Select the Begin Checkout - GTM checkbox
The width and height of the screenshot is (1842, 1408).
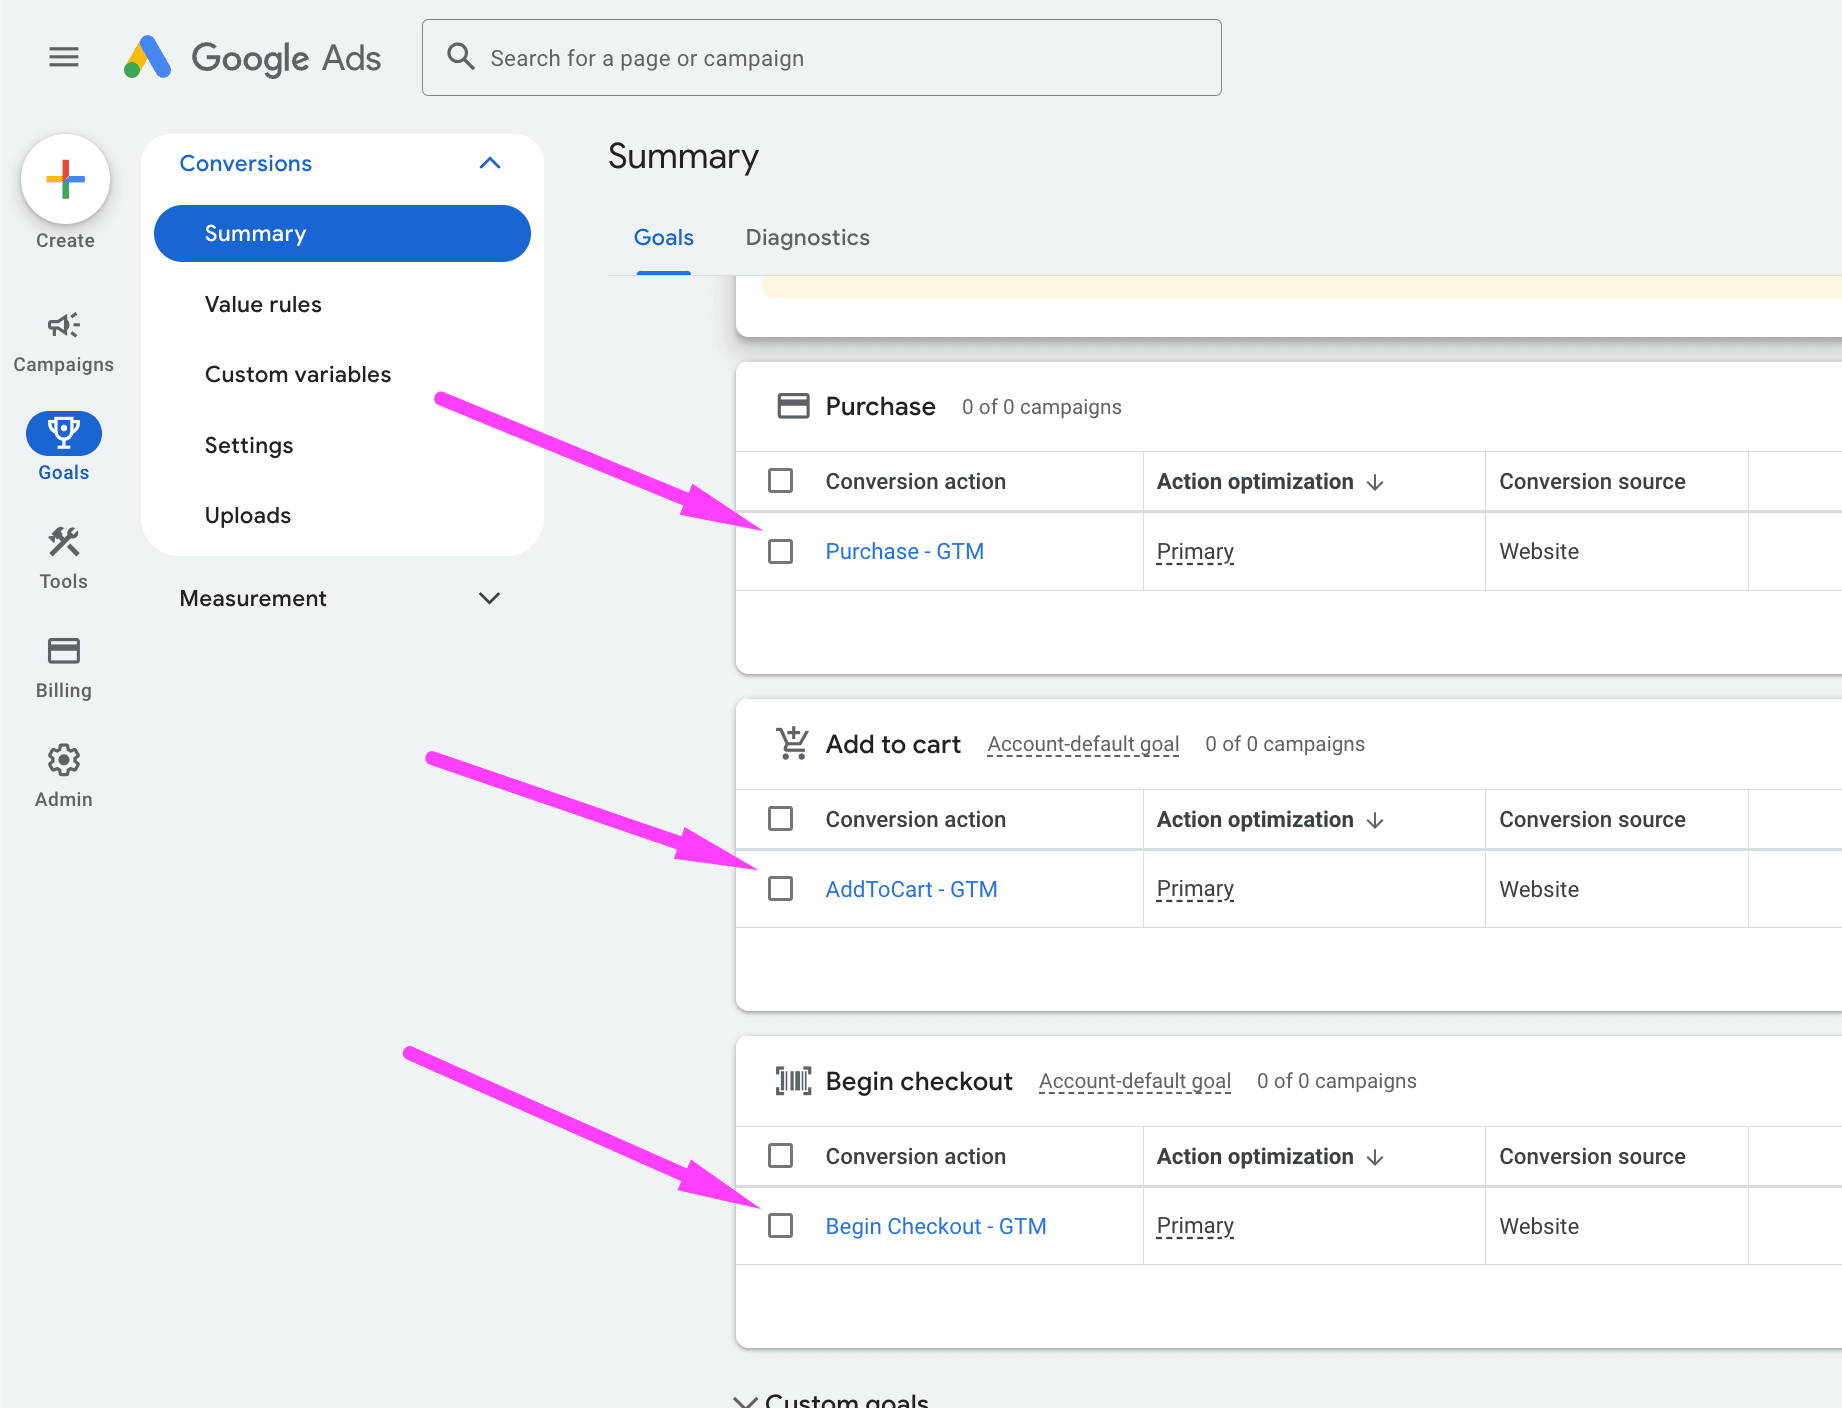point(780,1225)
